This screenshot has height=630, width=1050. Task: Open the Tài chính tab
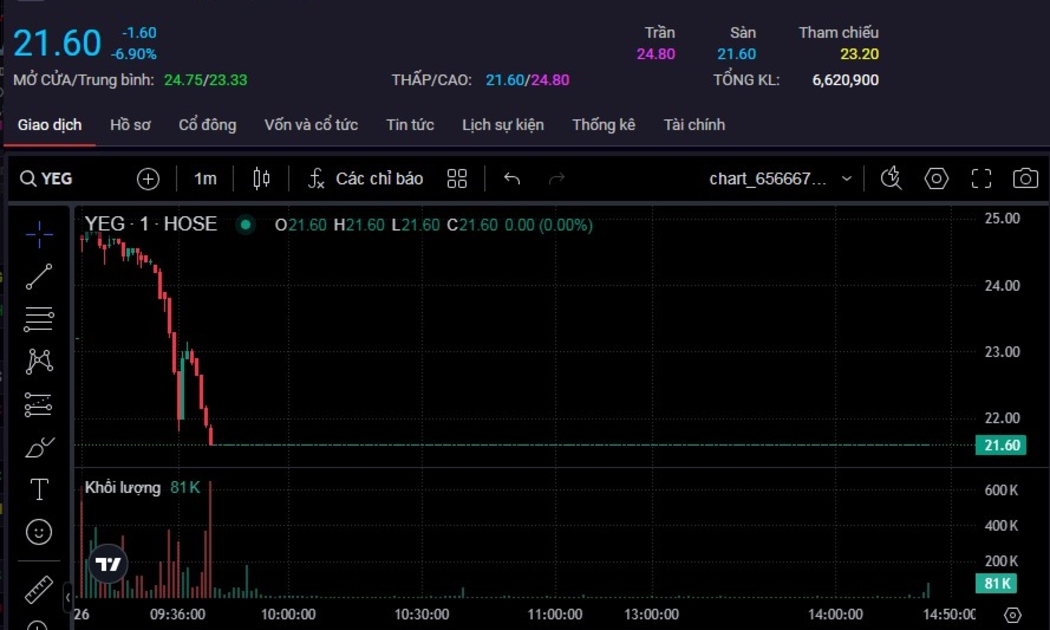coord(694,125)
